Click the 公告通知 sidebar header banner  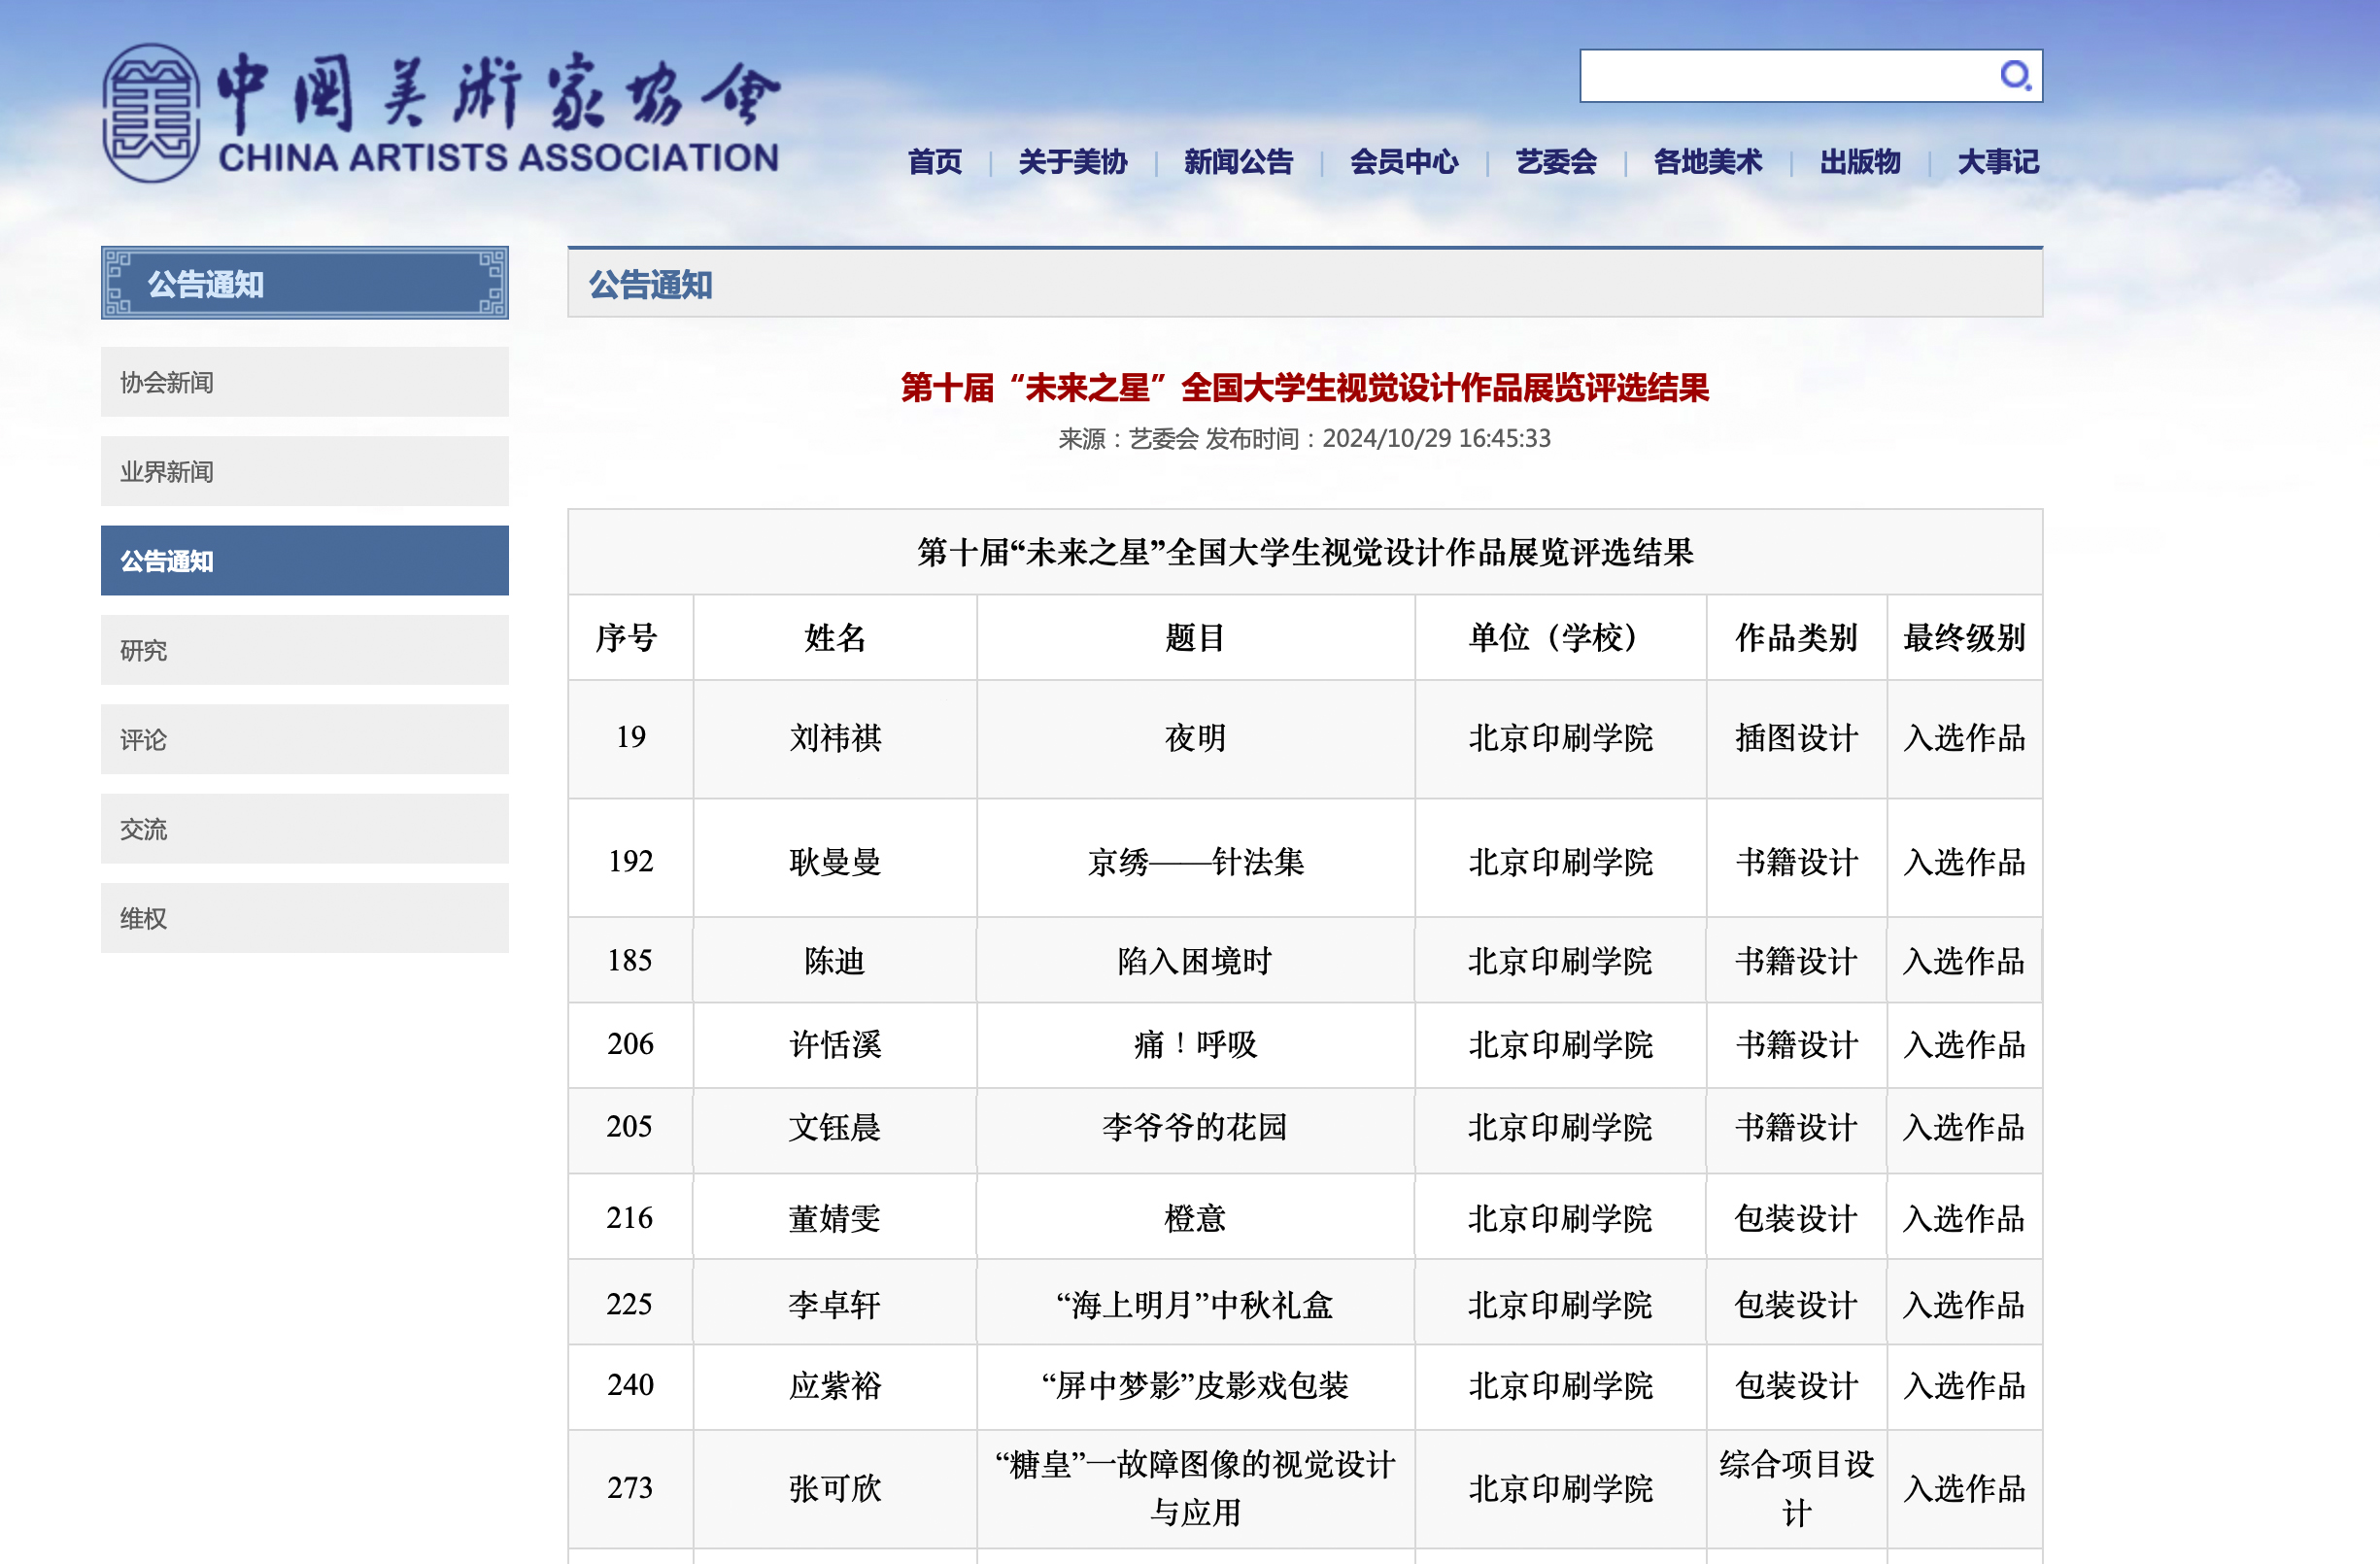tap(304, 284)
